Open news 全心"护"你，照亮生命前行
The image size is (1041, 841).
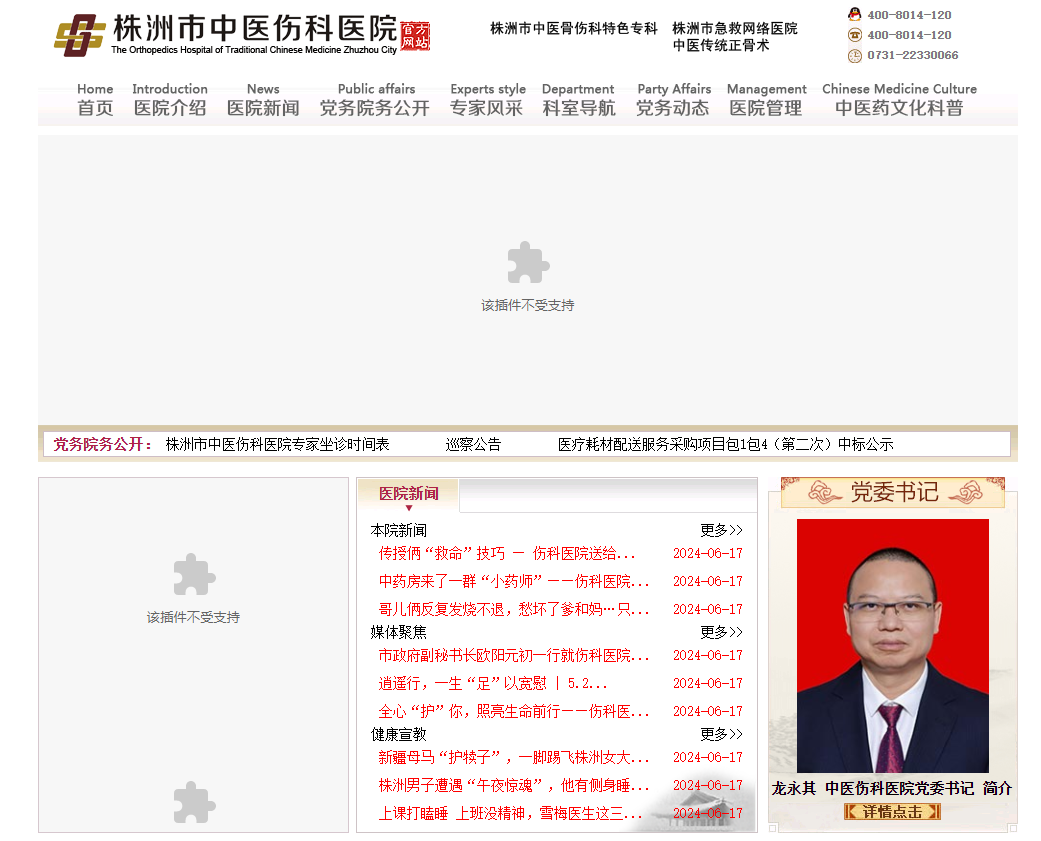click(x=514, y=712)
